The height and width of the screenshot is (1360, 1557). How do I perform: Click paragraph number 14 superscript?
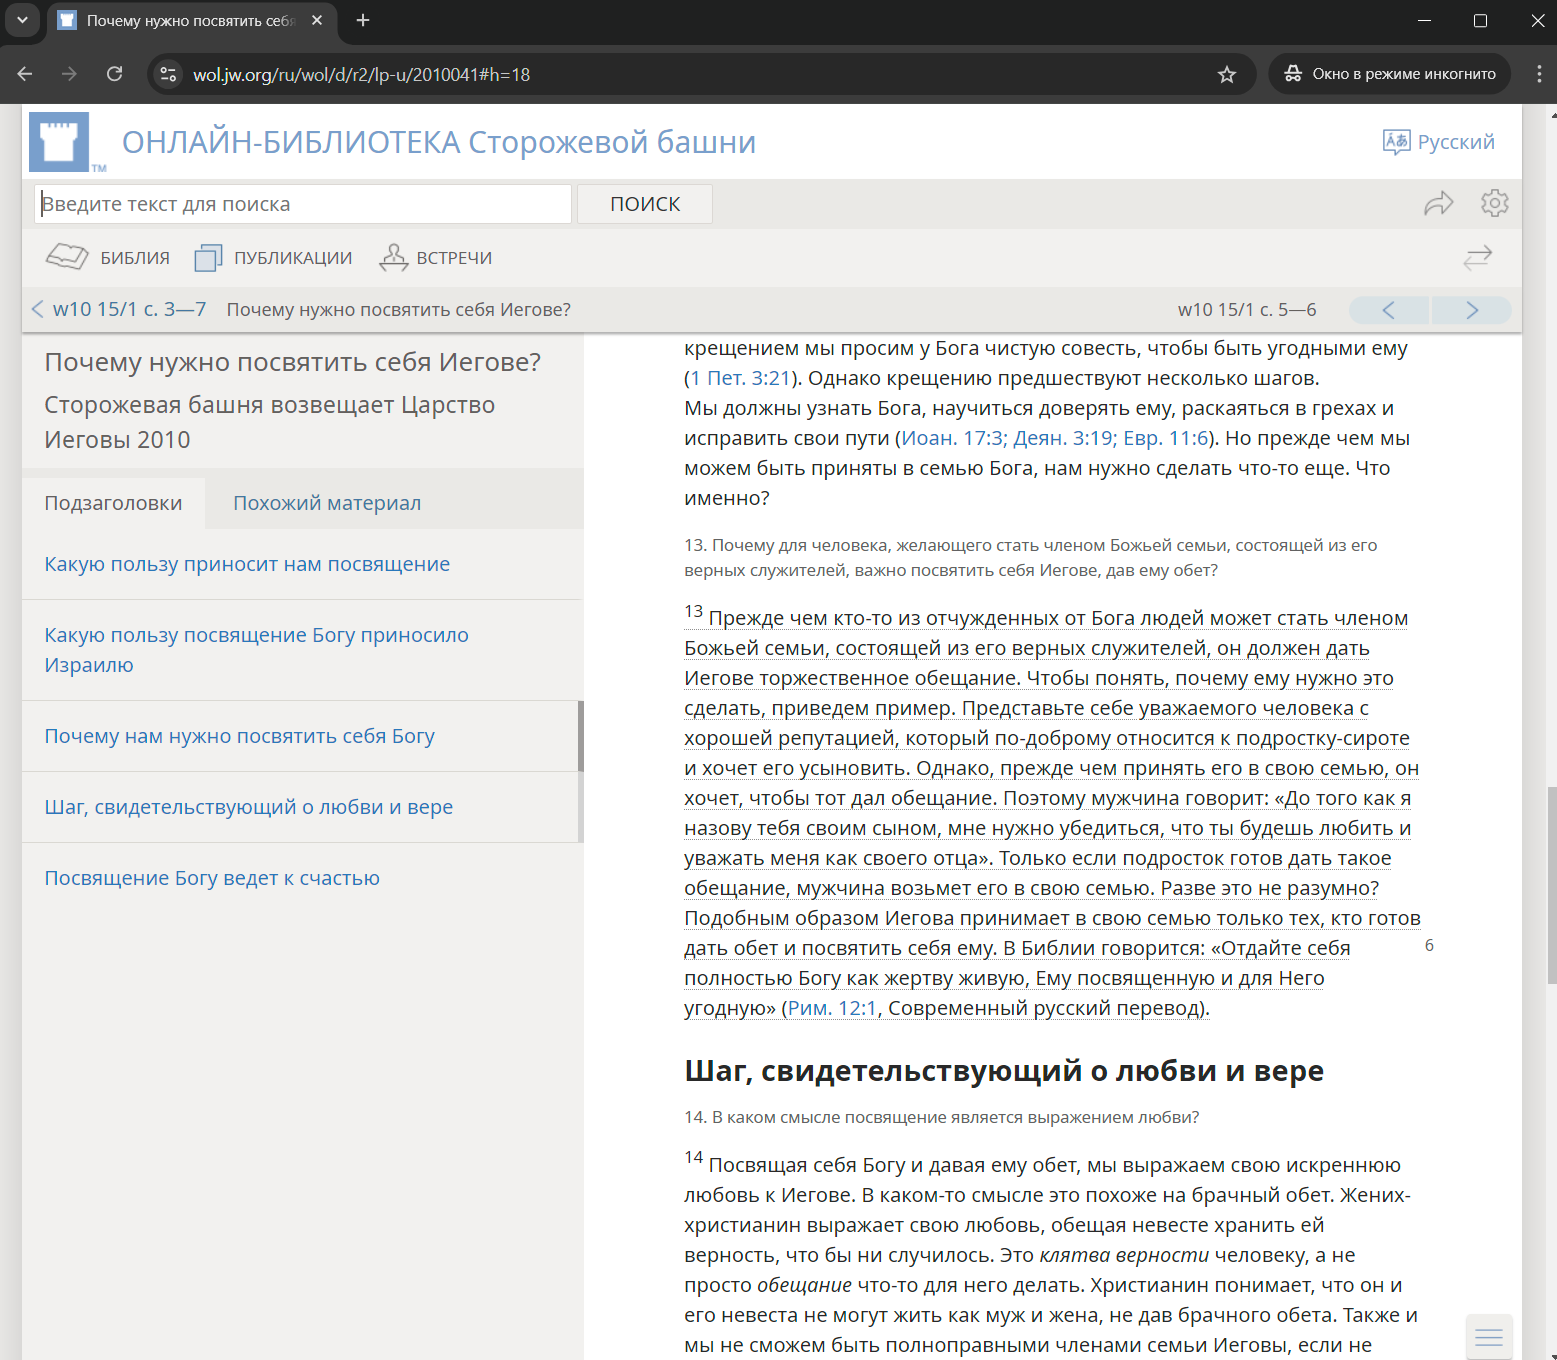(x=694, y=1157)
